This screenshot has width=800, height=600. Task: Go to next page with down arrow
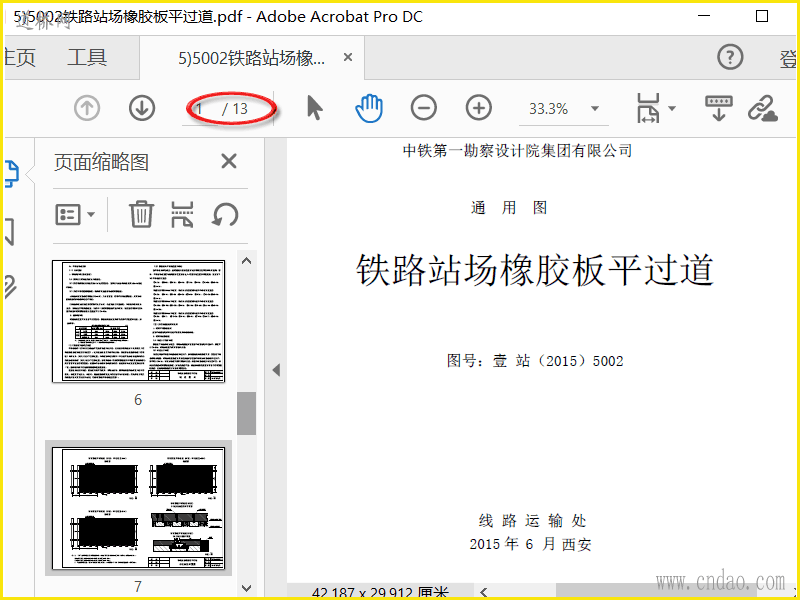tap(142, 108)
